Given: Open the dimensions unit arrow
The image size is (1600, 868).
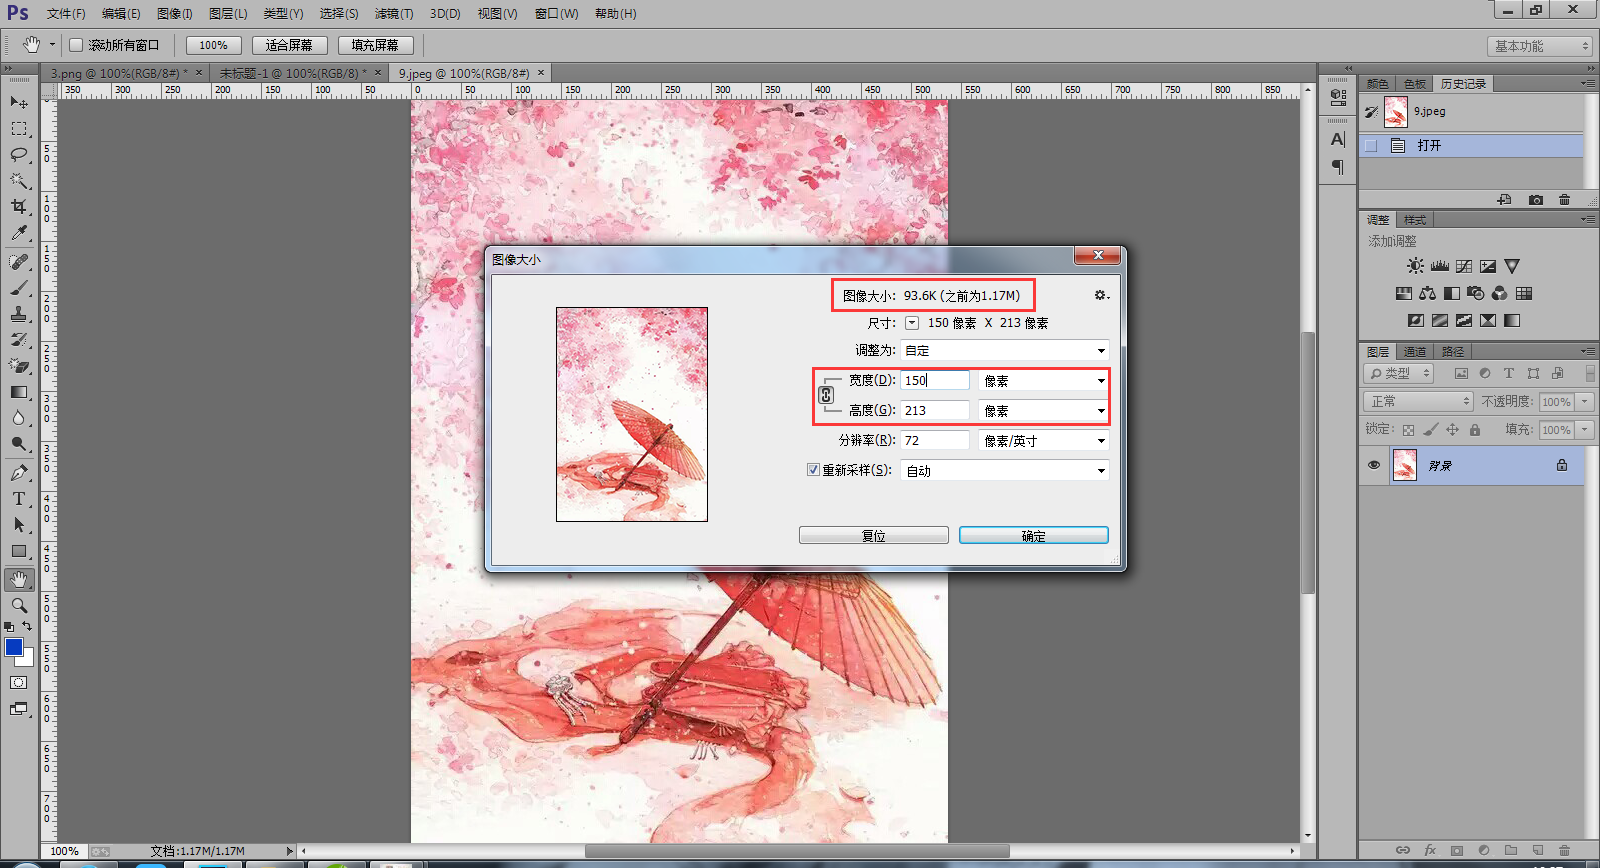Looking at the screenshot, I should [x=912, y=323].
